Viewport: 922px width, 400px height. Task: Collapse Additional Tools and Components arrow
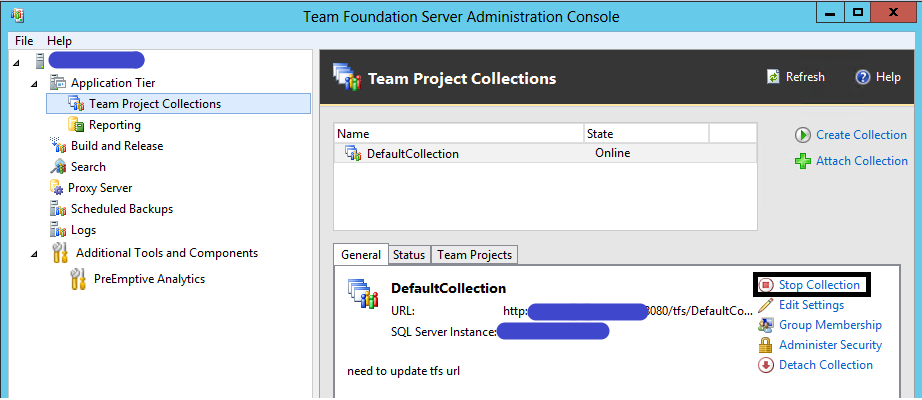pos(34,254)
